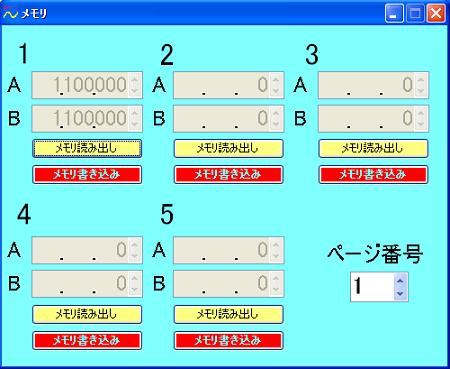Click the slot 1 field B value 1.100.000

(x=87, y=118)
